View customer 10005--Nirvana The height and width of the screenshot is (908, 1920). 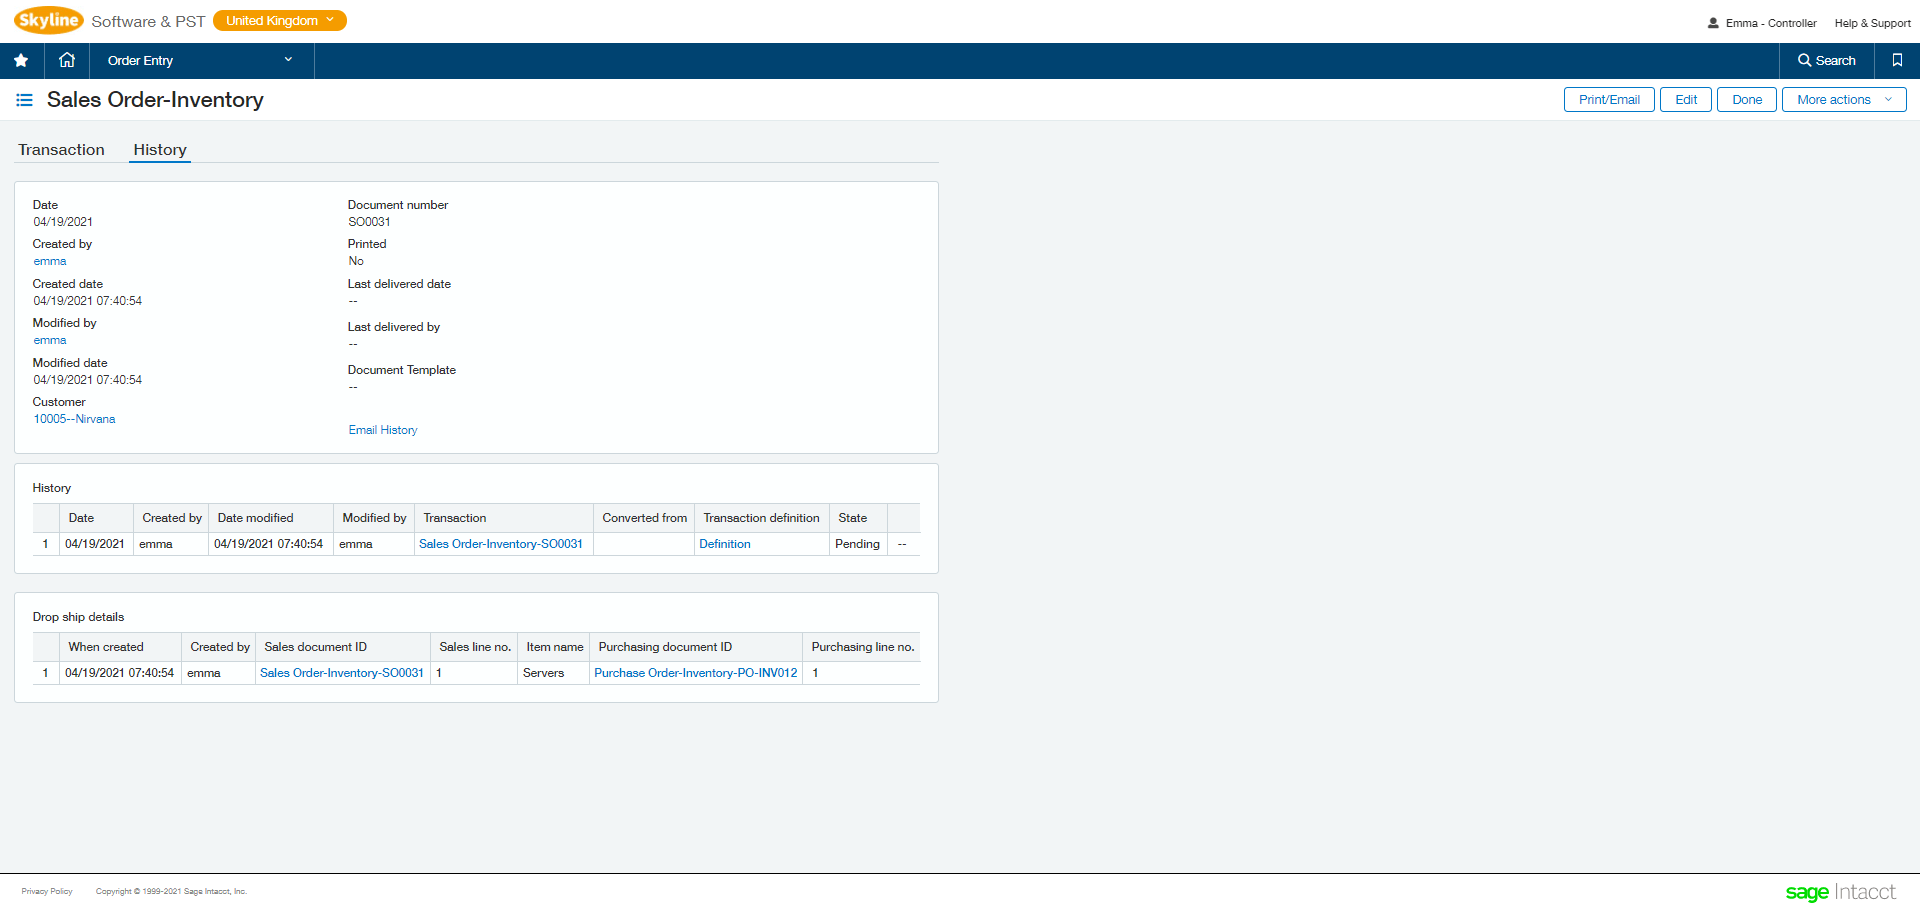point(74,419)
